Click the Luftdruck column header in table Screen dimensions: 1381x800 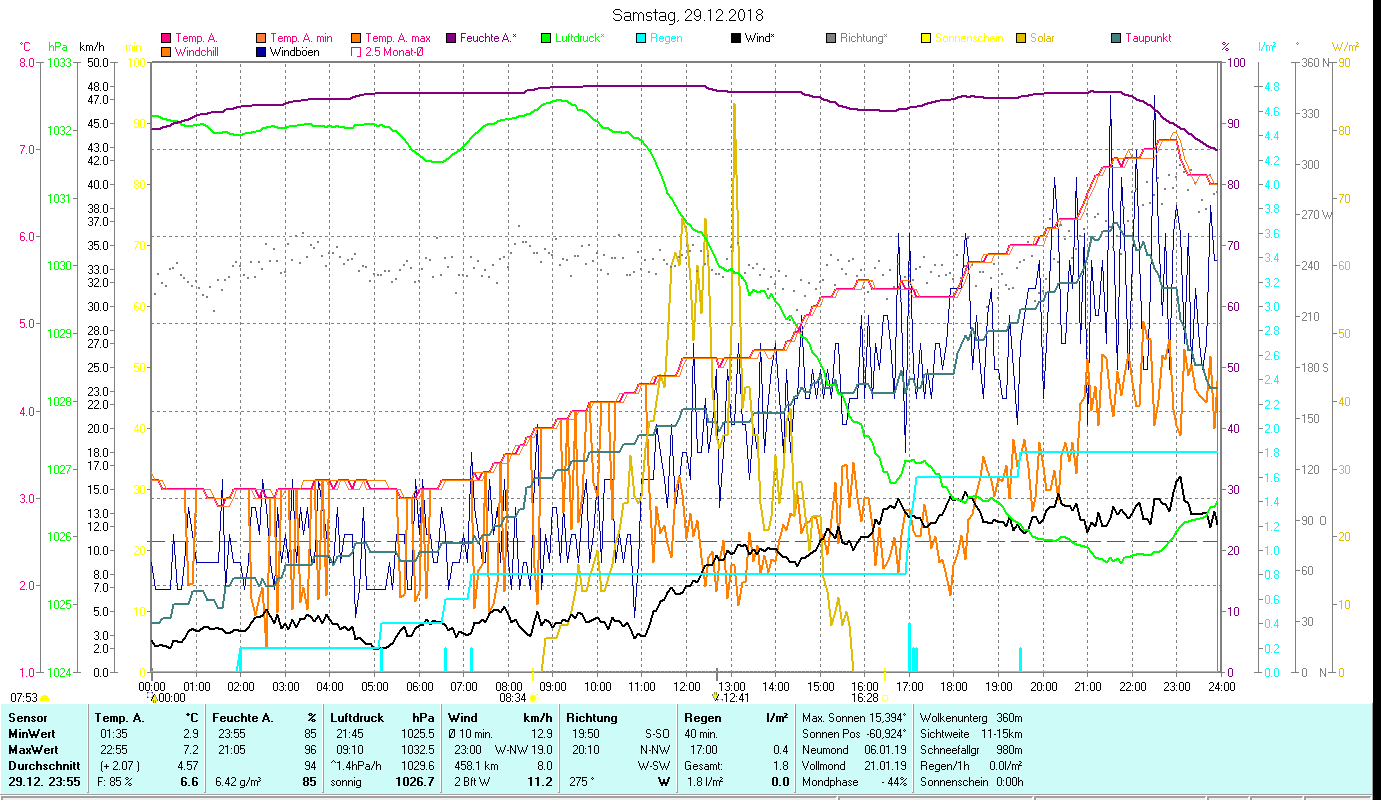[356, 717]
